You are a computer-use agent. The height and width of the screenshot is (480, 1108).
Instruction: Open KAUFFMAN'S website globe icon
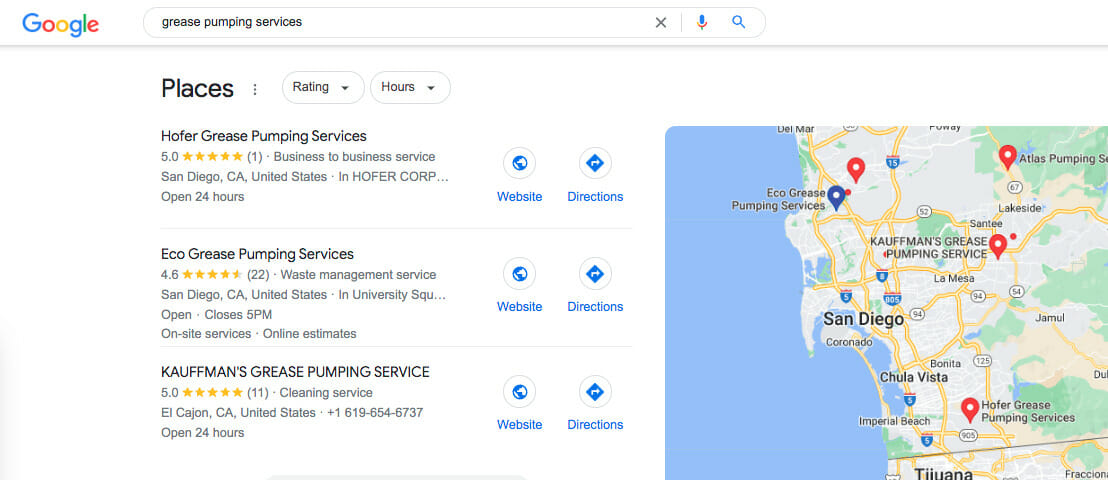coord(519,392)
